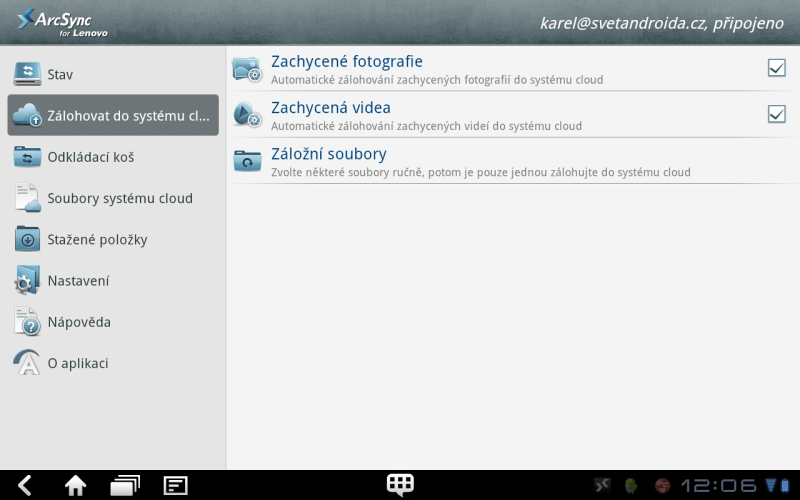The image size is (800, 500).
Task: Open the Nápověda help section
Action: pos(113,322)
